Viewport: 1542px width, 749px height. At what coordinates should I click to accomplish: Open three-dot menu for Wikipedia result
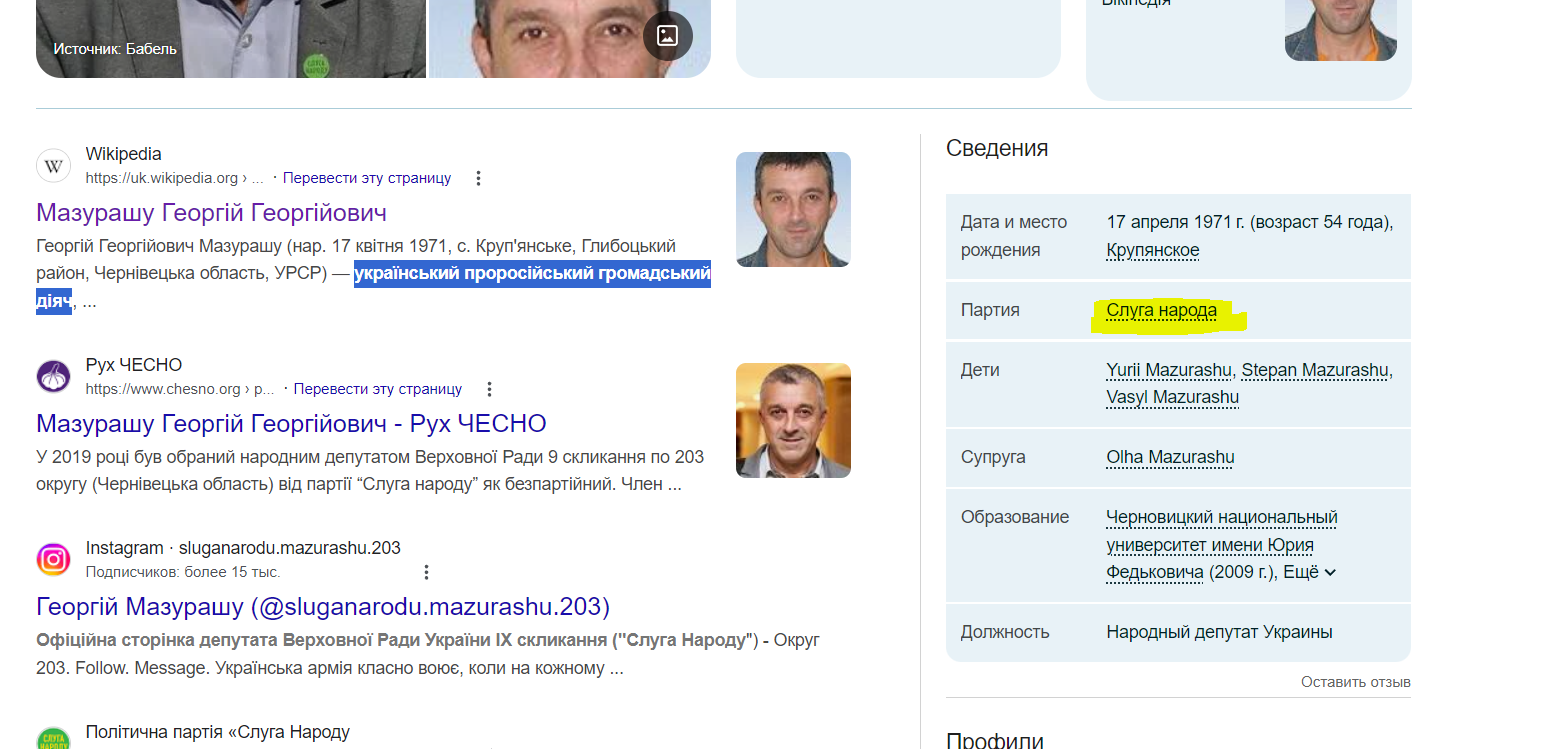pyautogui.click(x=478, y=179)
